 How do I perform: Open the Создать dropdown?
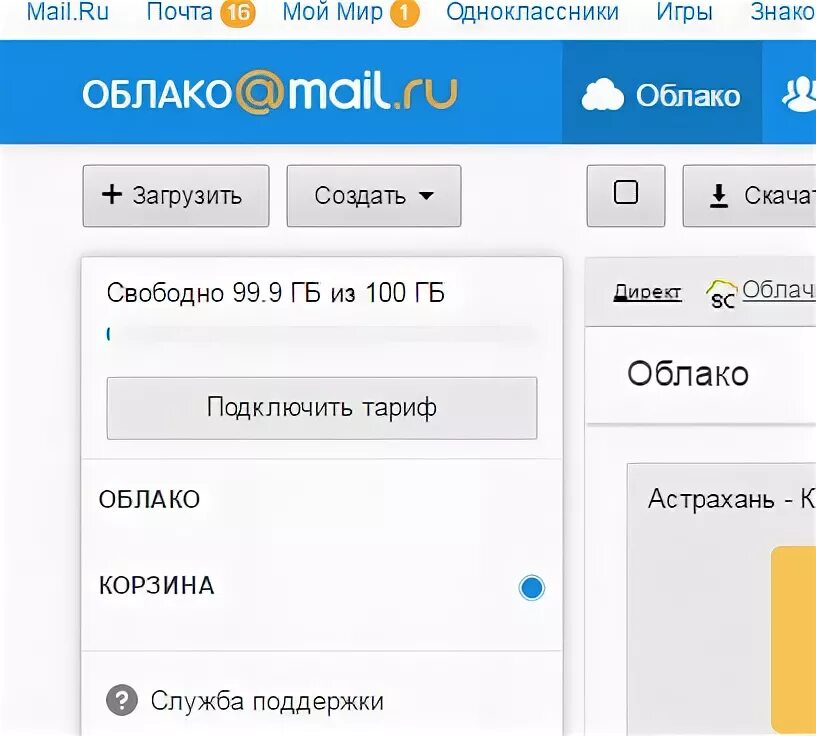[x=374, y=196]
